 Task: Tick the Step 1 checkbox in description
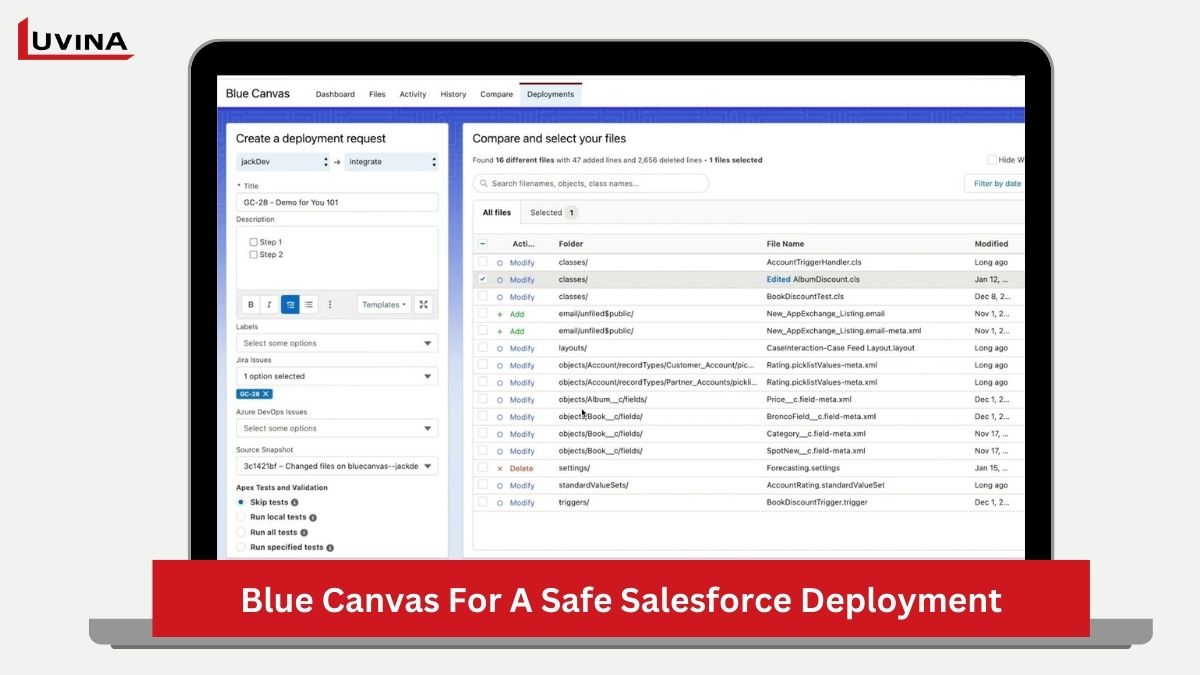point(253,242)
